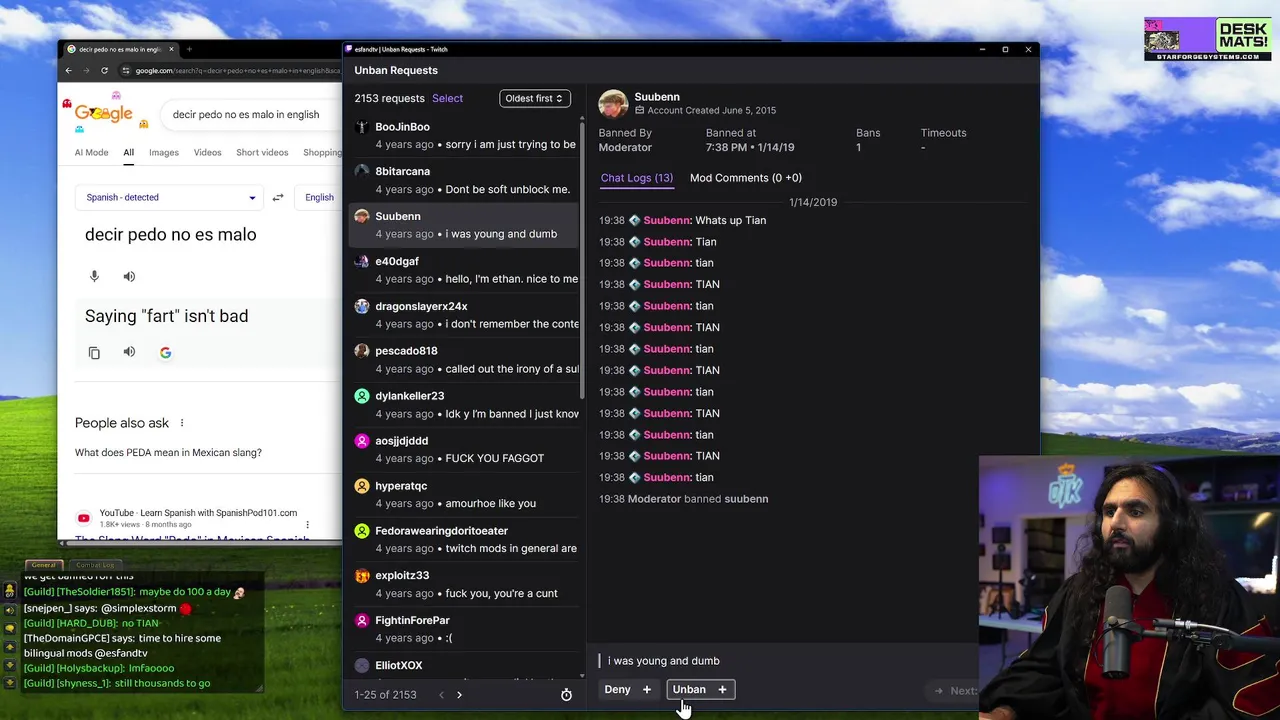Viewport: 1280px width, 720px height.
Task: Click the message 'Whats up Tian' in chat logs
Action: (730, 221)
